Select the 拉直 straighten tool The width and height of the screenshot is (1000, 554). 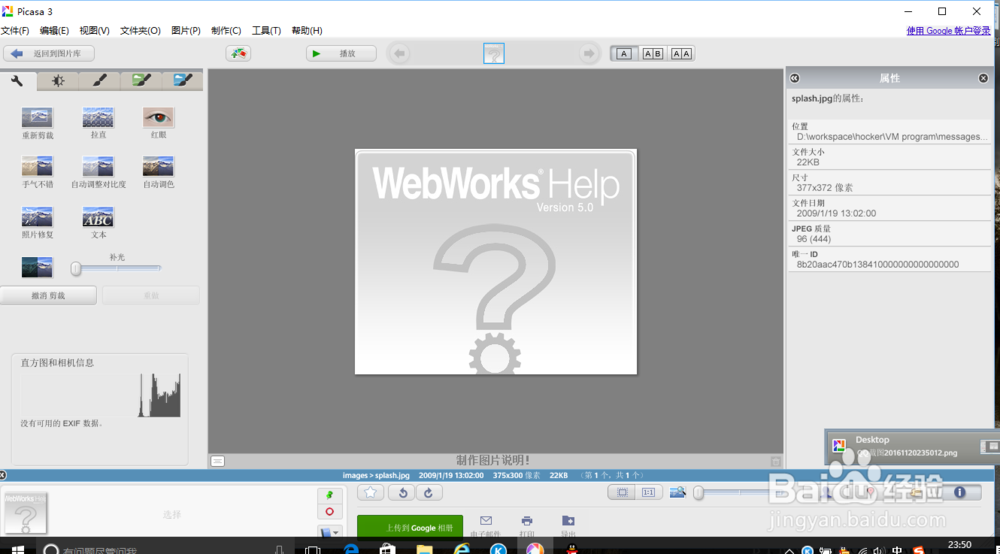tap(98, 122)
